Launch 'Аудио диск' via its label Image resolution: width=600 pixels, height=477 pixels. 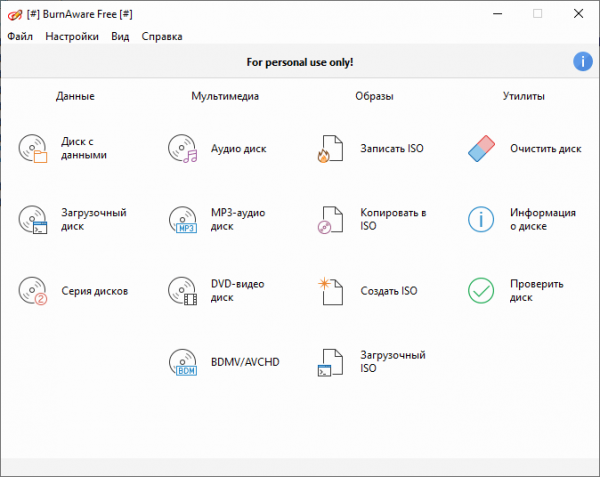point(238,149)
